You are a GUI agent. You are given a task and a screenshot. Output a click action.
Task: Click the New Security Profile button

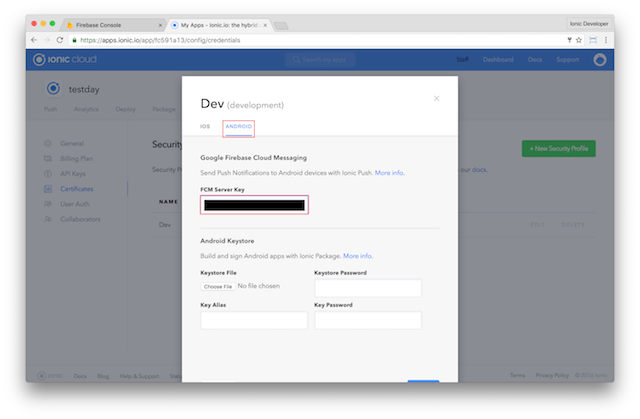point(558,148)
